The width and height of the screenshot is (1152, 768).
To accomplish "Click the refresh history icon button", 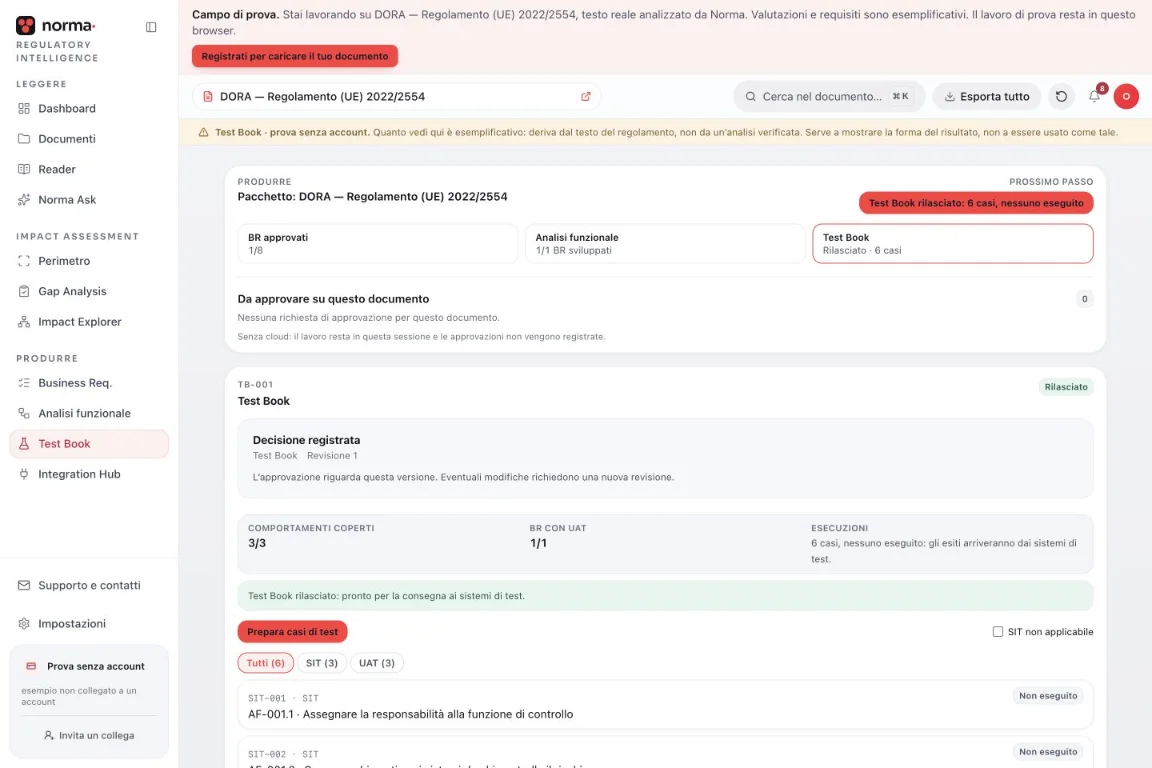I will click(1061, 97).
